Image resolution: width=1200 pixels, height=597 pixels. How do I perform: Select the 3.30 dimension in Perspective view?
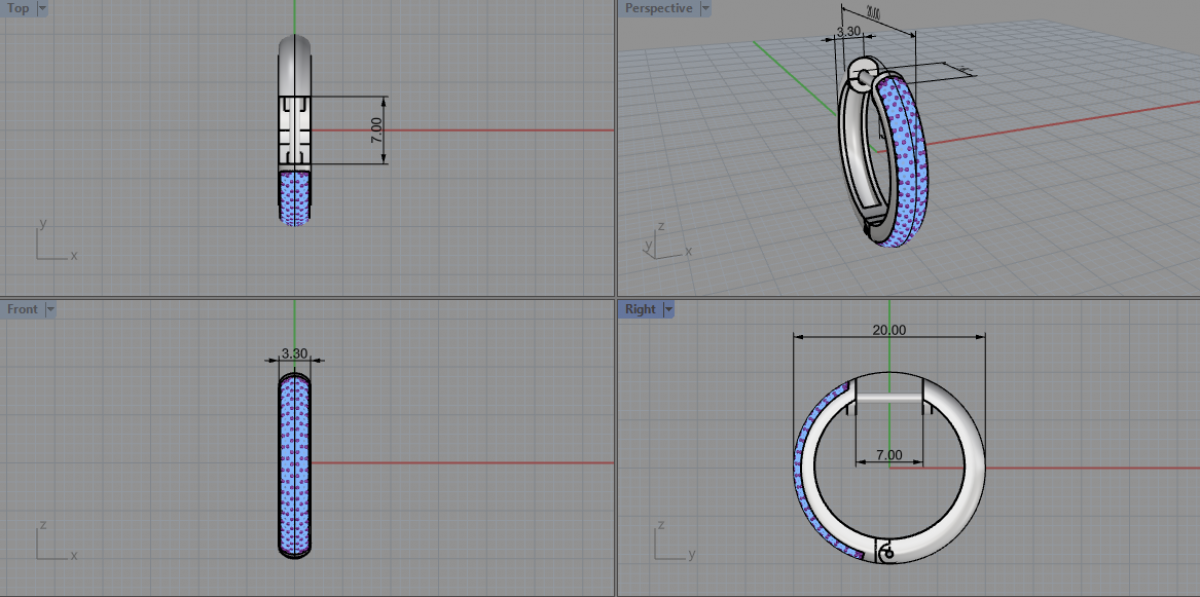pos(848,31)
